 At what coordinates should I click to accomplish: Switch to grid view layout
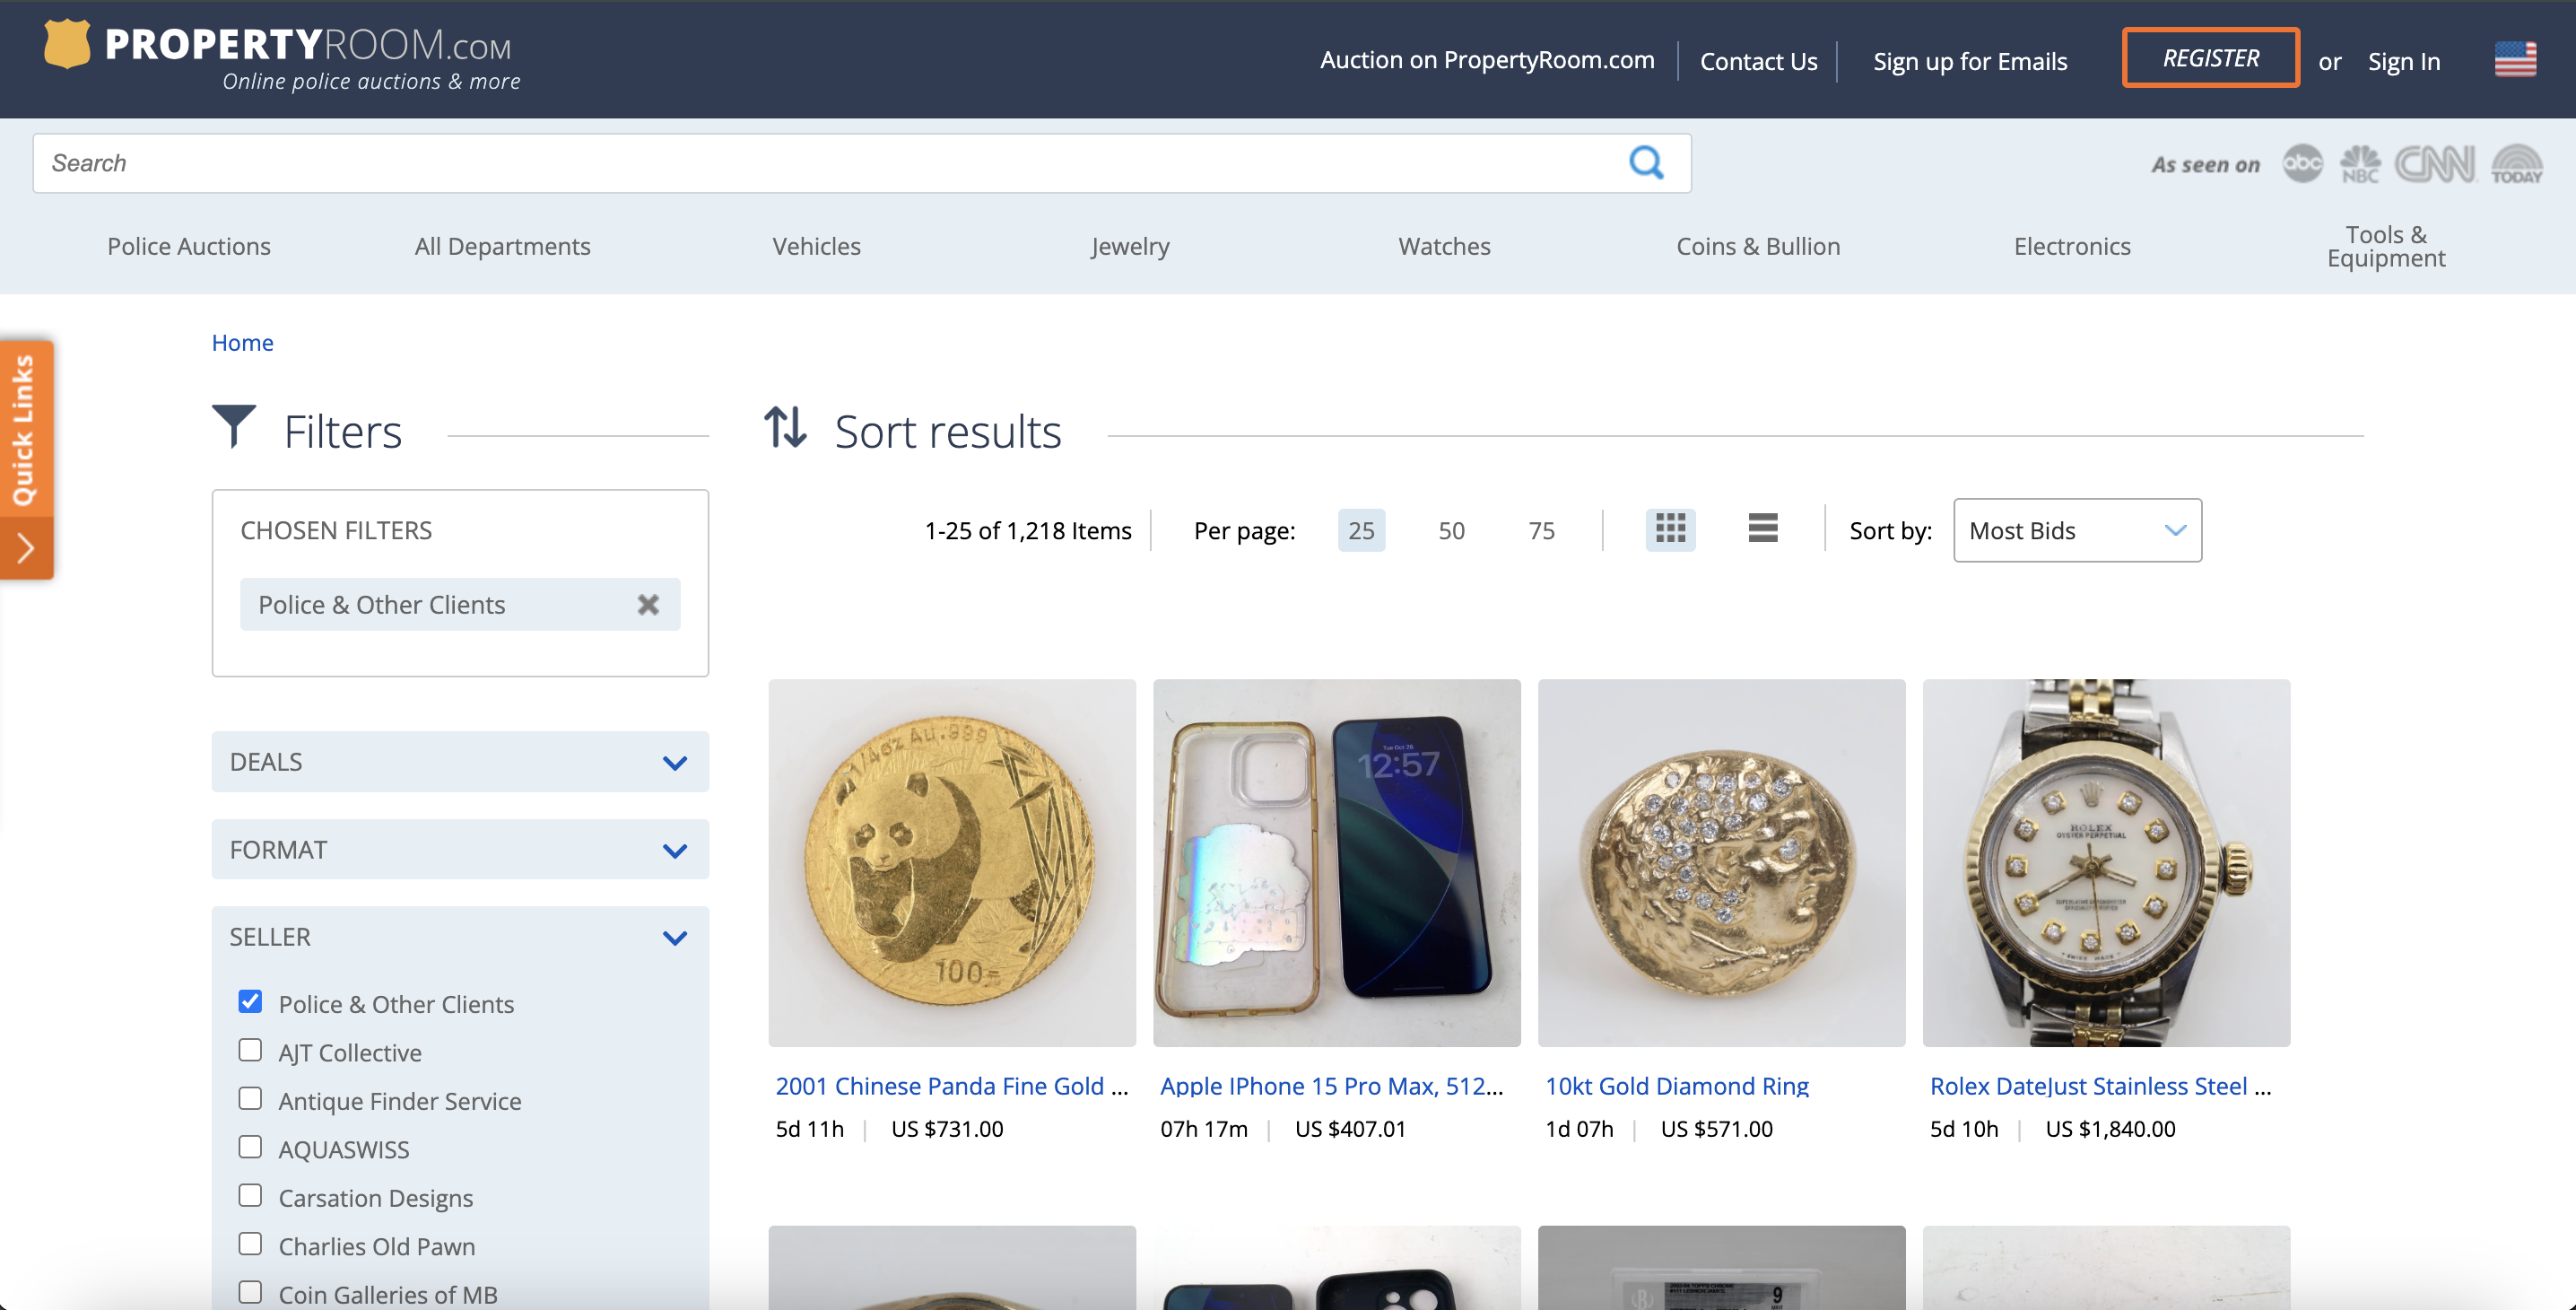pyautogui.click(x=1670, y=529)
